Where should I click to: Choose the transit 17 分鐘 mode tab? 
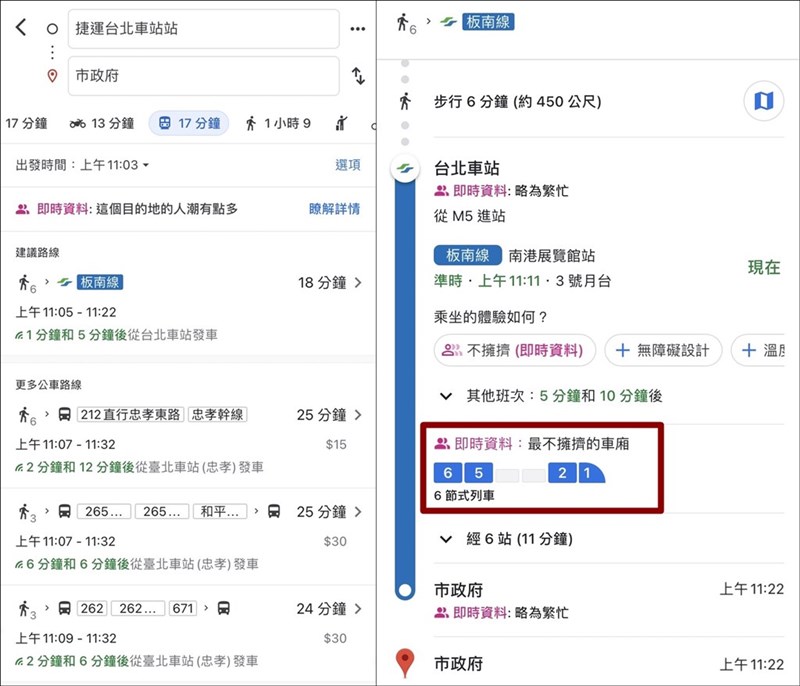(189, 123)
